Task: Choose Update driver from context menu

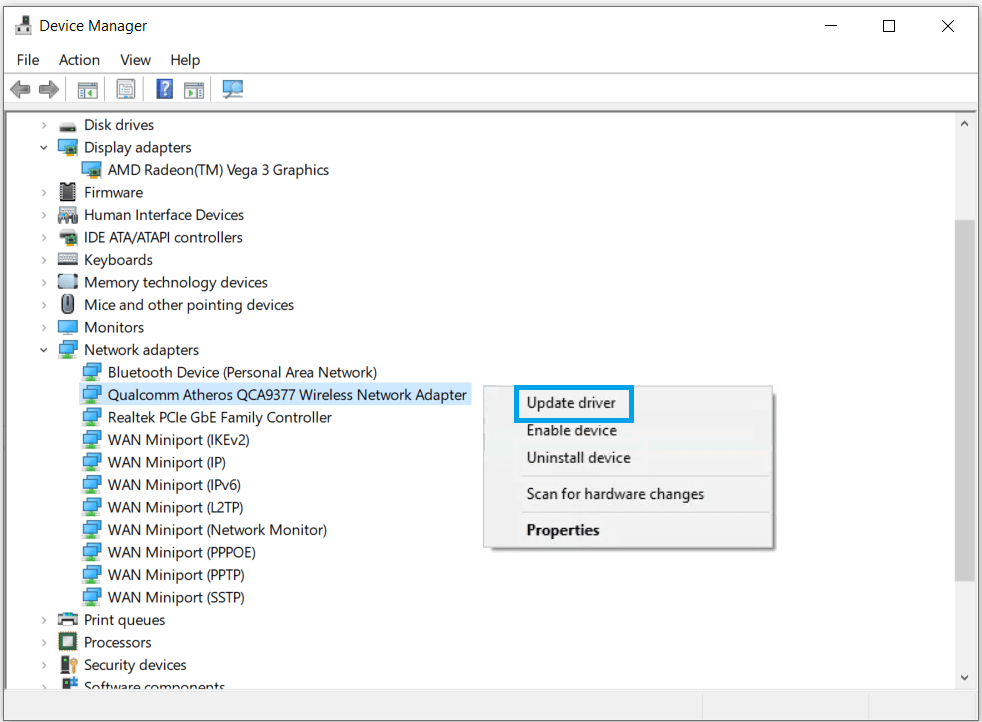Action: coord(572,403)
